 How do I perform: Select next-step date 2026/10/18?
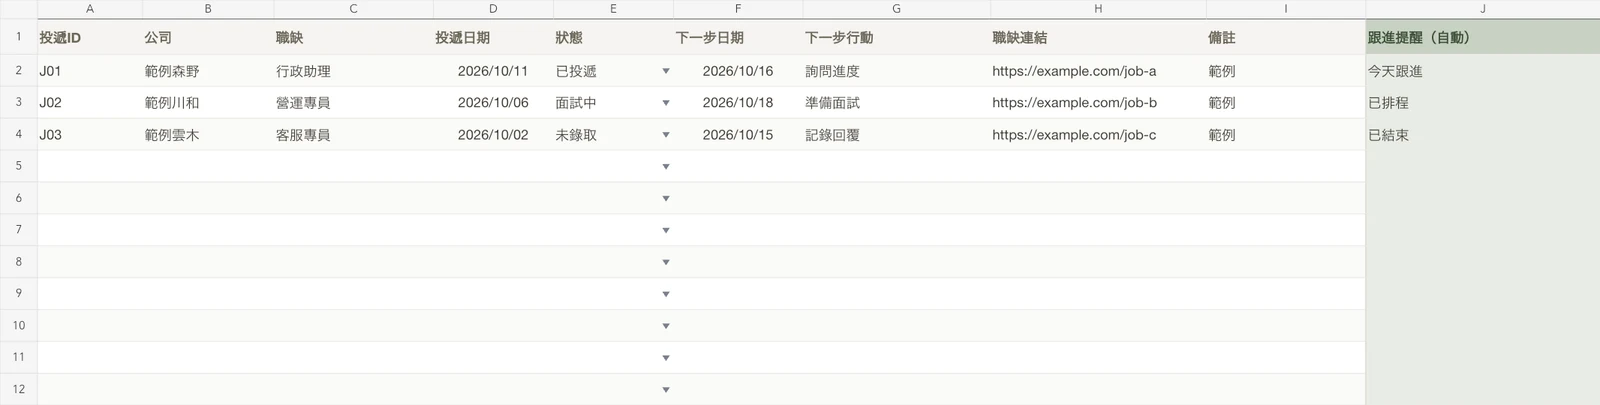[x=738, y=103]
